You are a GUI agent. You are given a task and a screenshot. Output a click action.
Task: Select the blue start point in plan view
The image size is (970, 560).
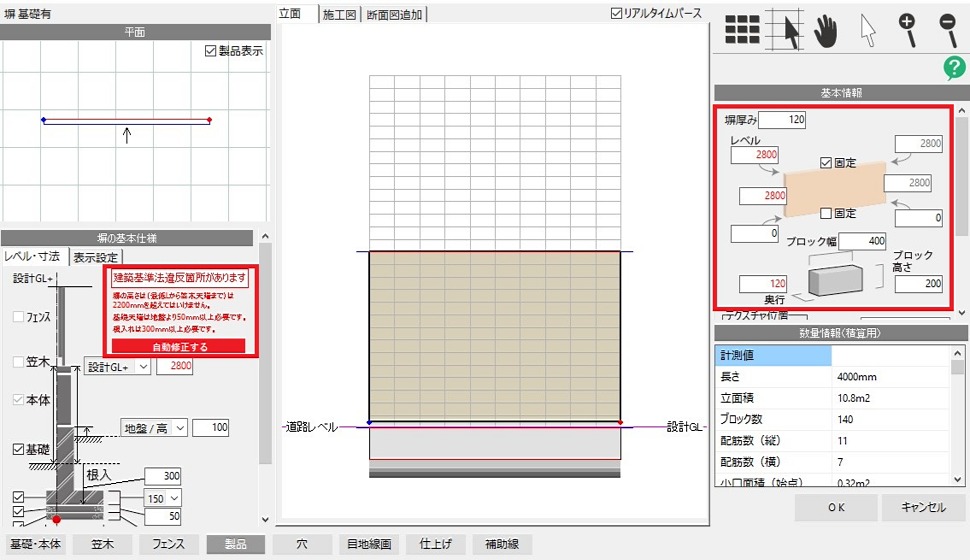click(x=43, y=119)
